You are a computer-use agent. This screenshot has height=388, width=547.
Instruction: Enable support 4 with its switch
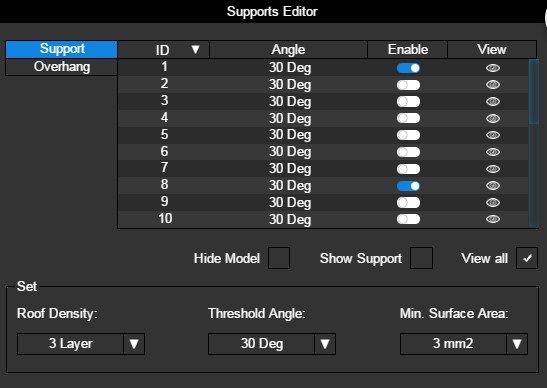click(x=408, y=118)
